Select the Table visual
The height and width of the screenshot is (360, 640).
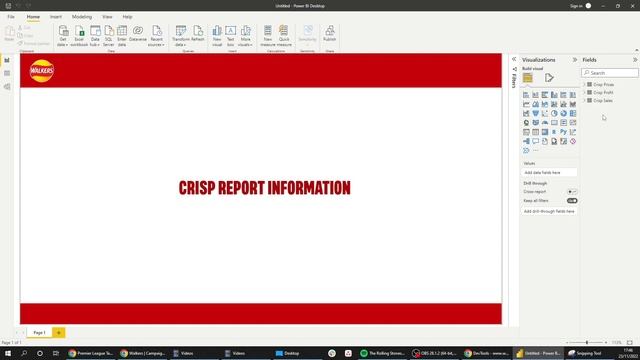pos(536,132)
